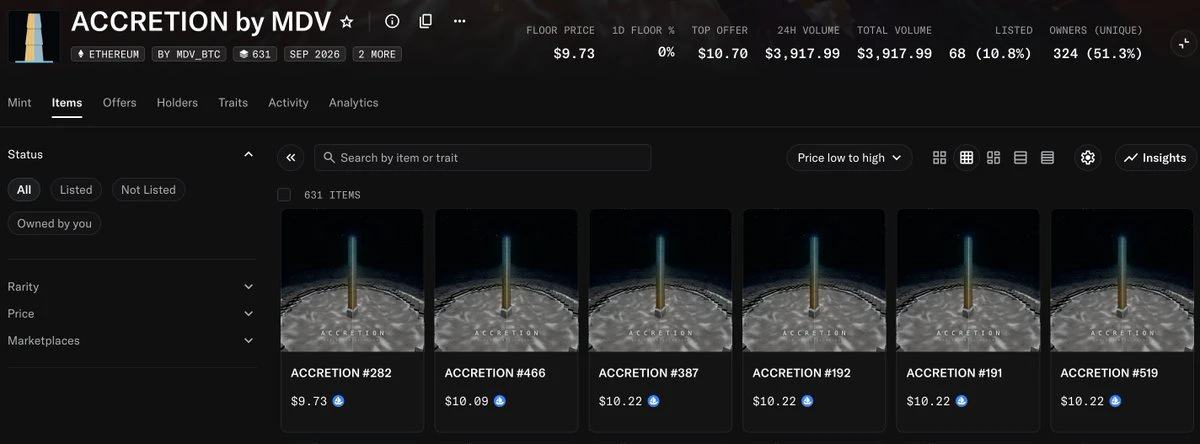
Task: Select the Not Listed status filter
Action: tap(148, 189)
